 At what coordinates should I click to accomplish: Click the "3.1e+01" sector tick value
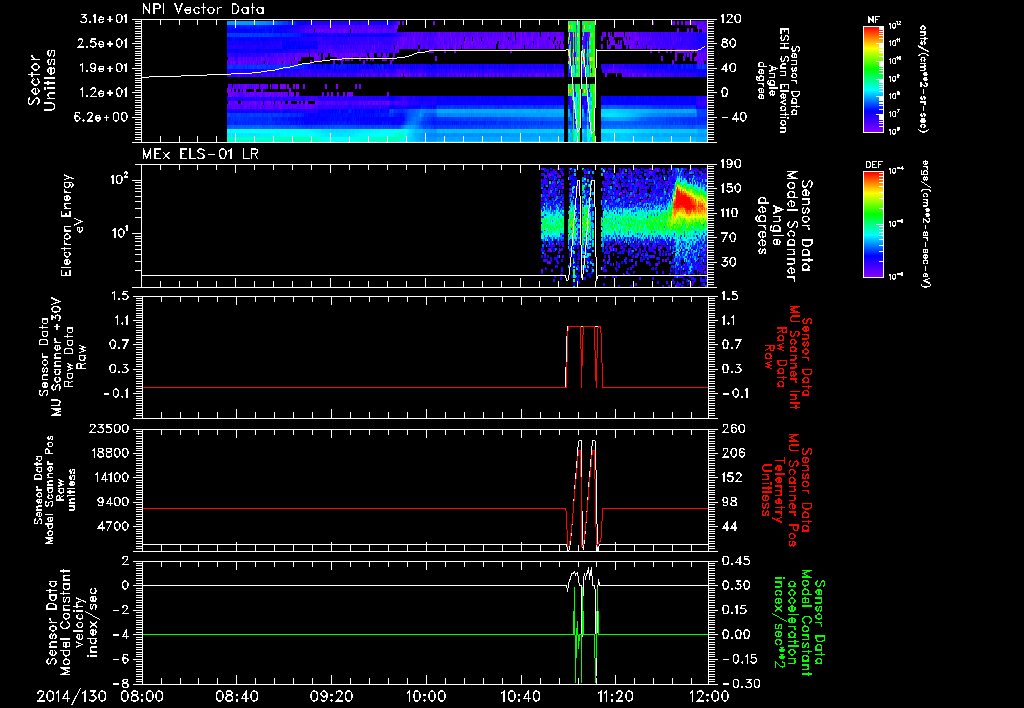click(x=104, y=19)
